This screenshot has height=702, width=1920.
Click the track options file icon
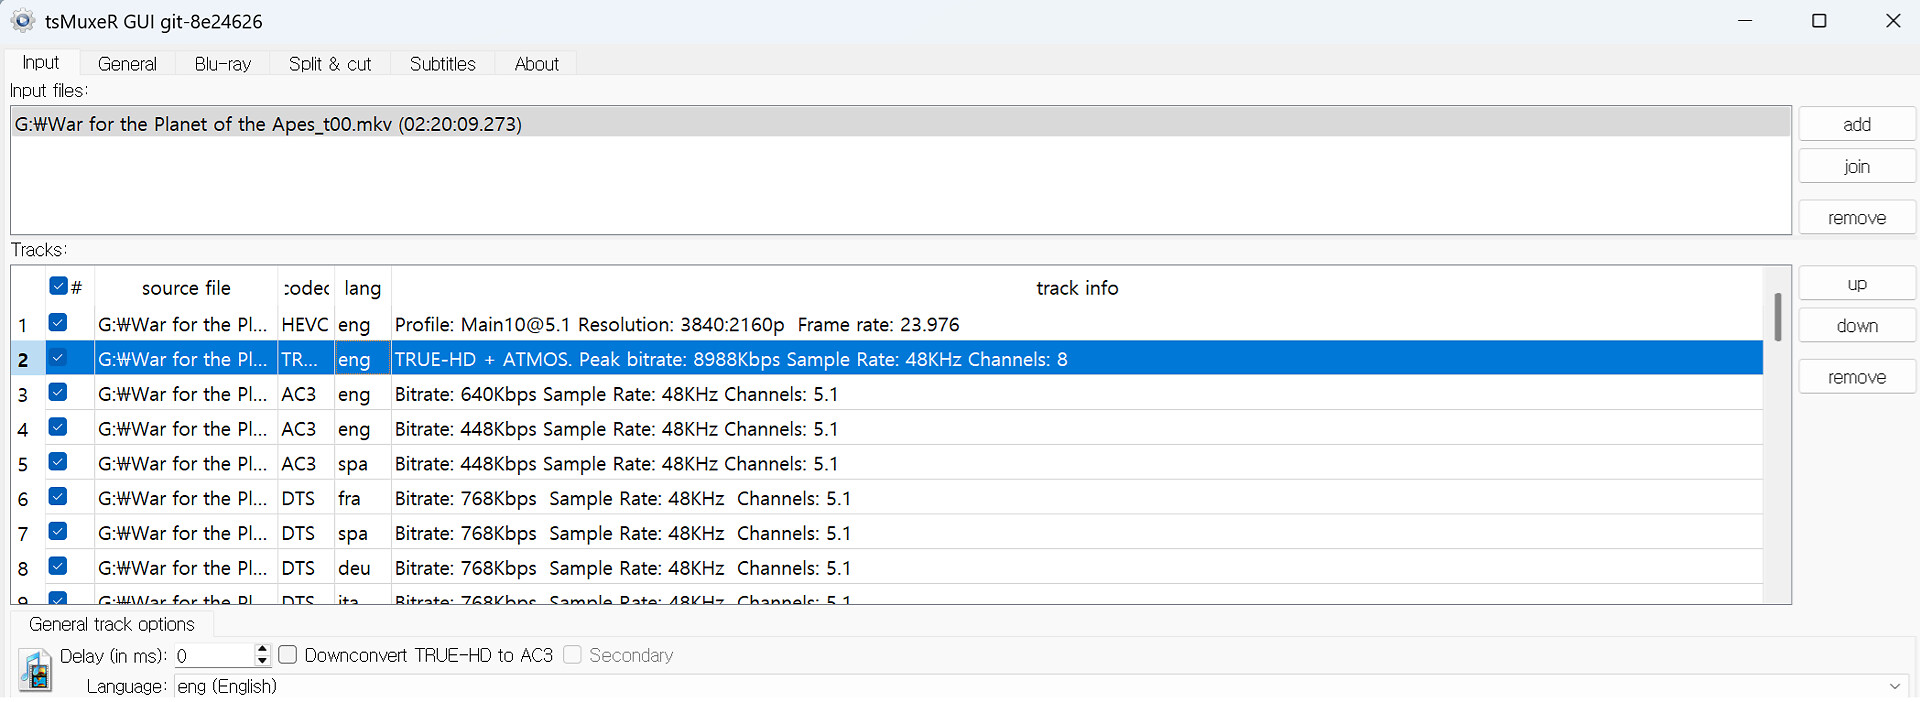[36, 670]
